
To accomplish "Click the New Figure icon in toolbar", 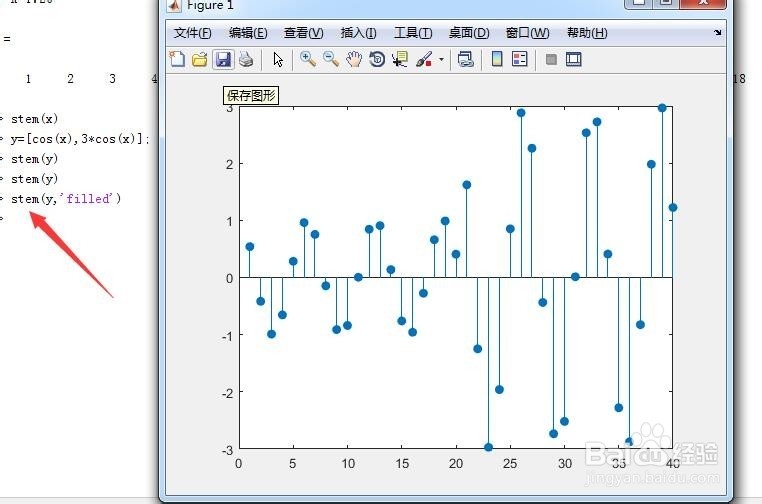I will pyautogui.click(x=177, y=59).
